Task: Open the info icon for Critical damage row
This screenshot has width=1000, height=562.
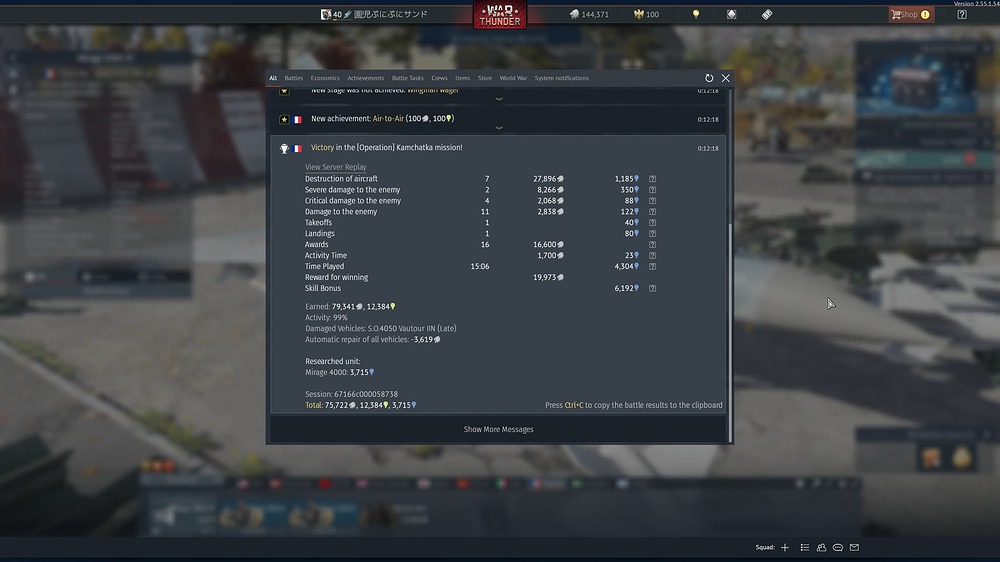Action: [x=652, y=201]
